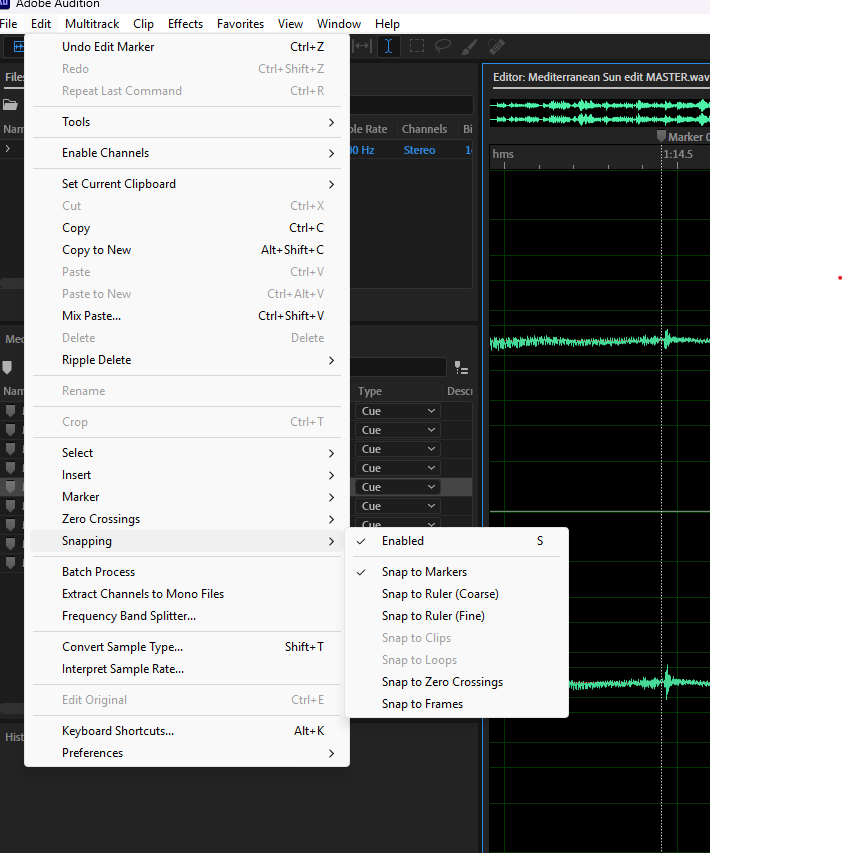Open the Help menu
The image size is (843, 853).
click(x=387, y=24)
